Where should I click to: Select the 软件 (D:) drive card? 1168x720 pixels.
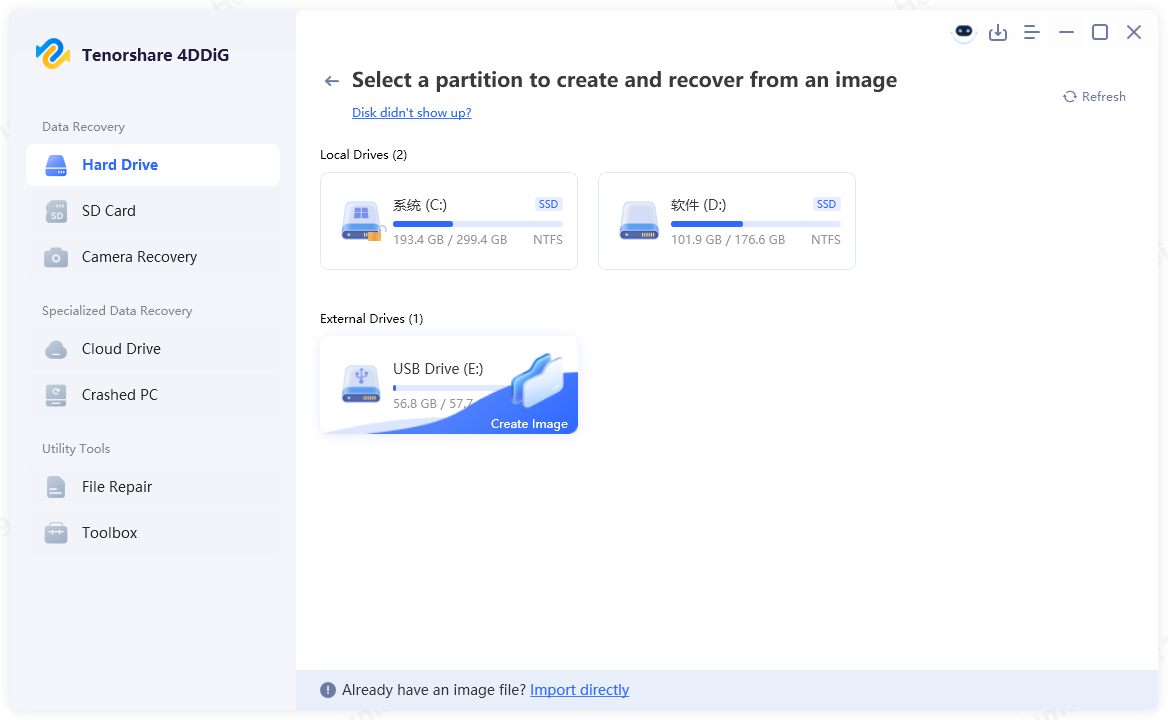(726, 220)
